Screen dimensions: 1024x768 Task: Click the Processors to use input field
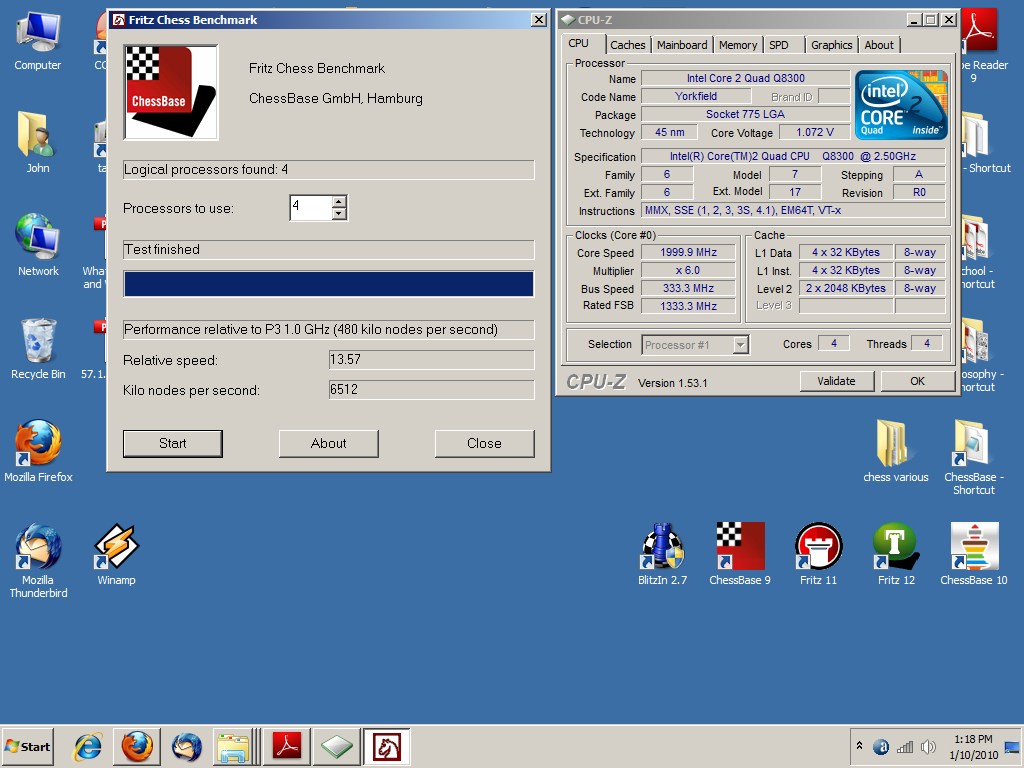311,208
